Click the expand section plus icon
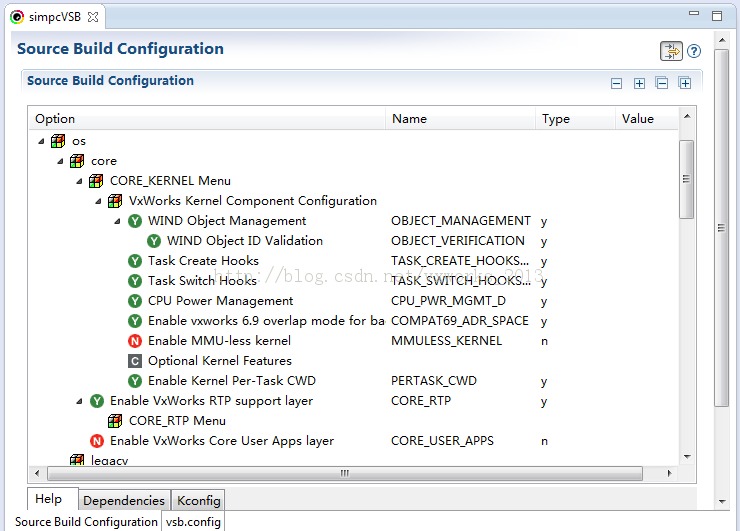The image size is (740, 531). click(639, 84)
